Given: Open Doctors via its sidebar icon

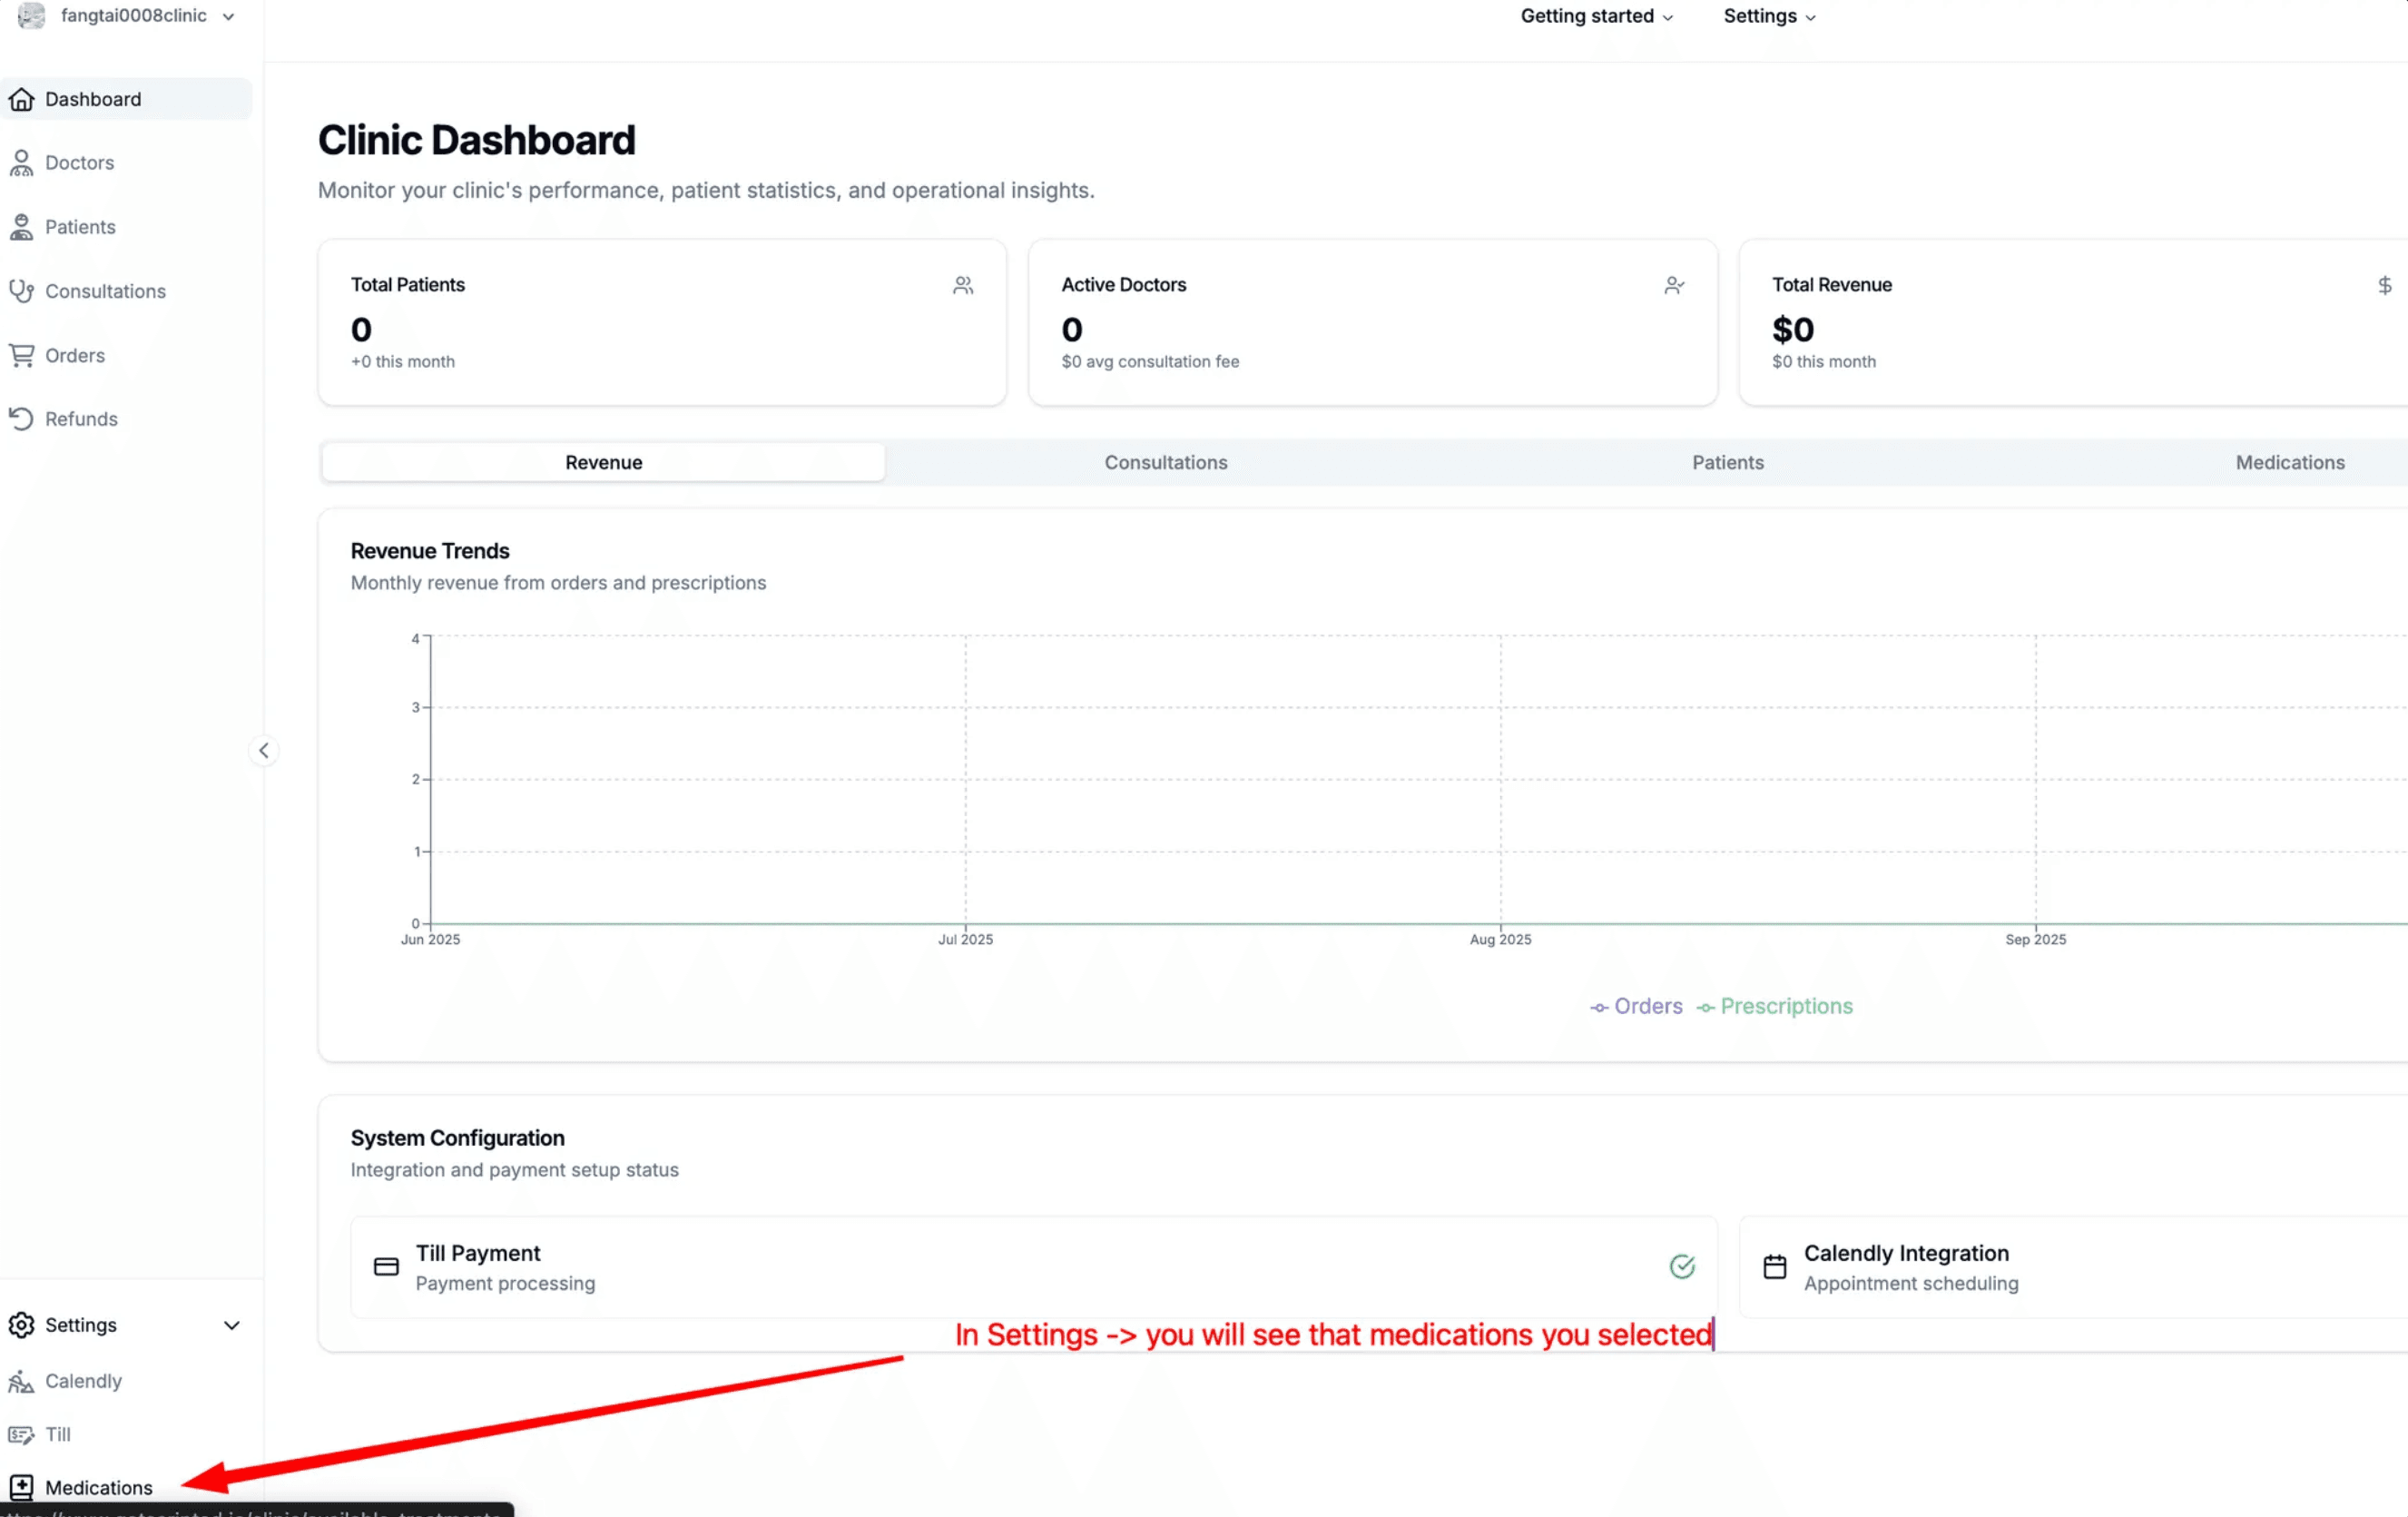Looking at the screenshot, I should [21, 163].
